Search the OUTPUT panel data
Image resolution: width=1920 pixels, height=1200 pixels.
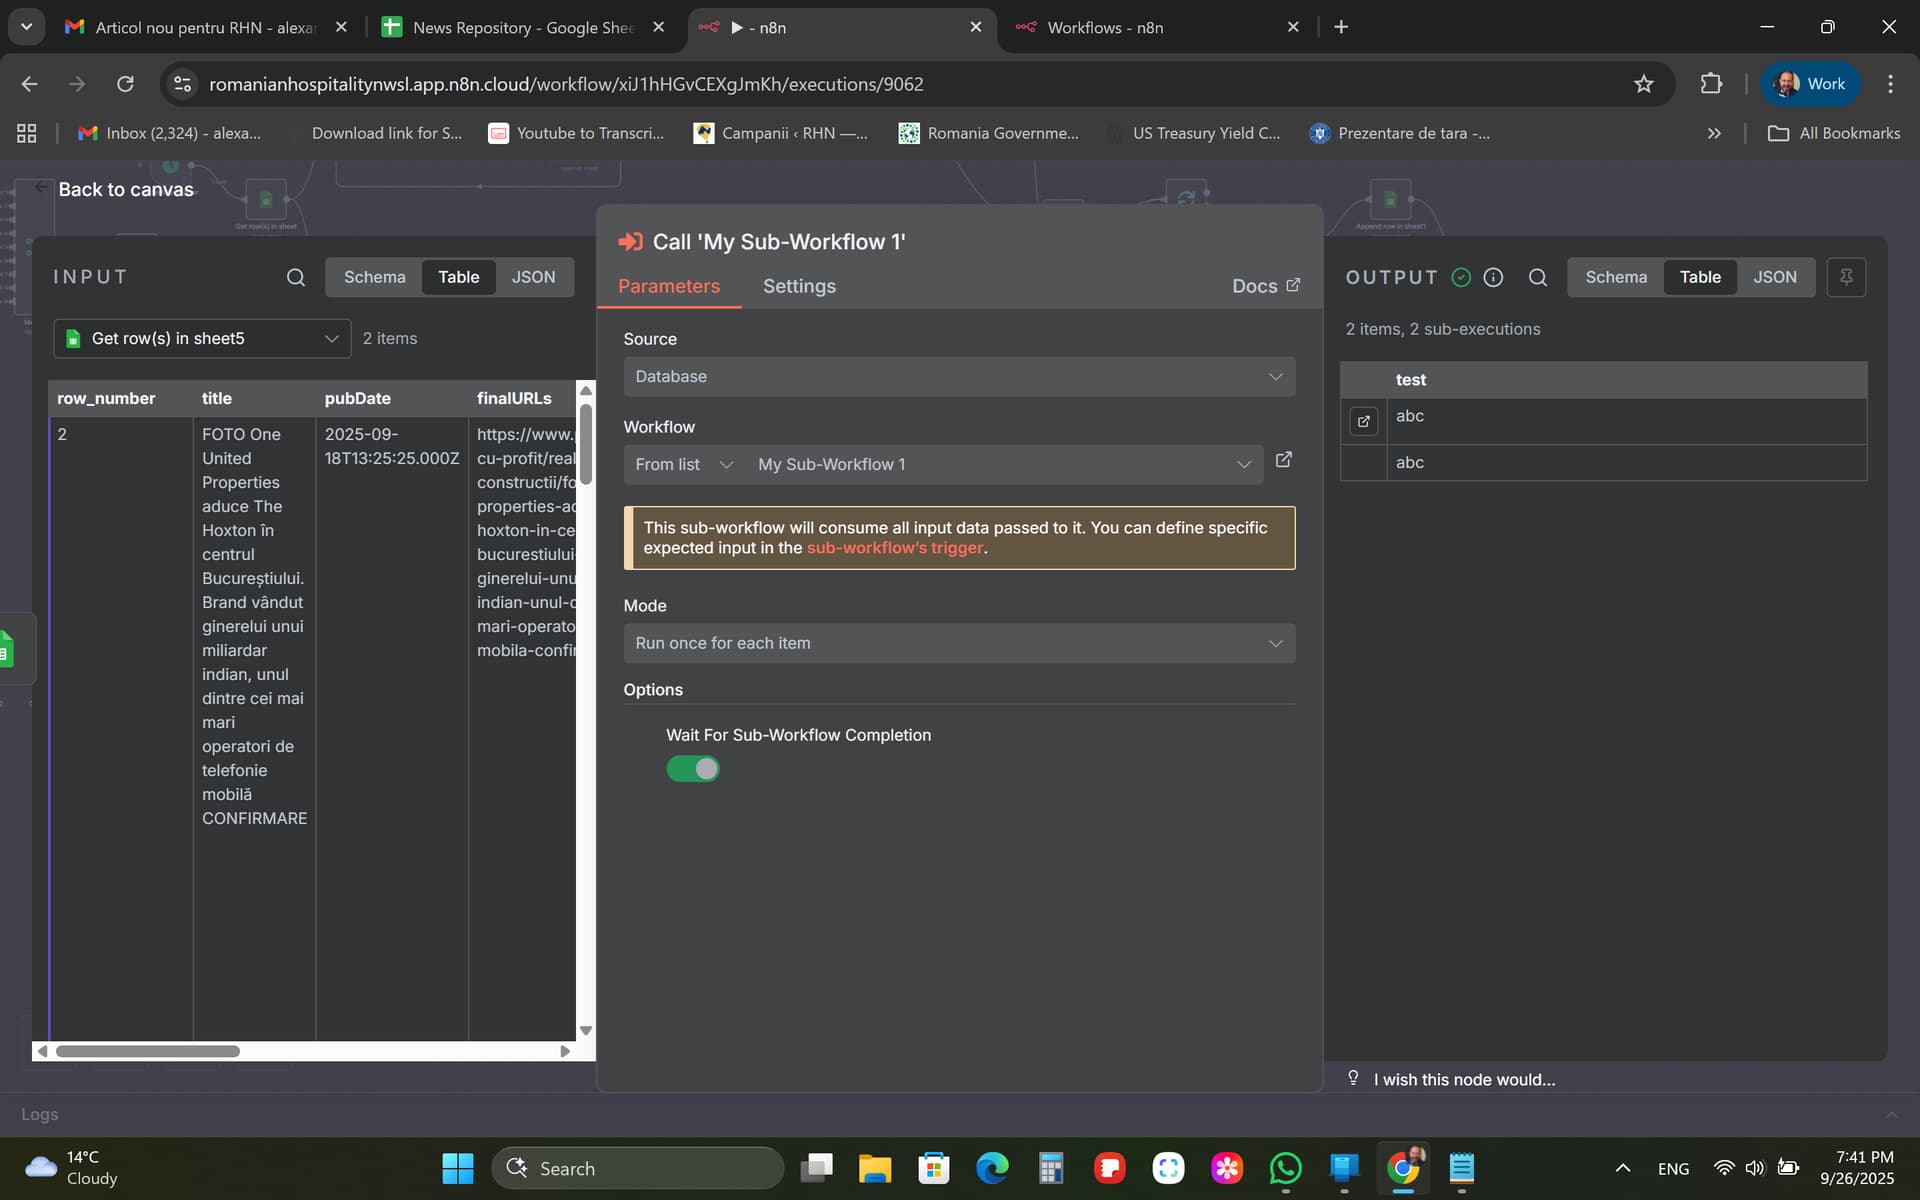[1538, 277]
